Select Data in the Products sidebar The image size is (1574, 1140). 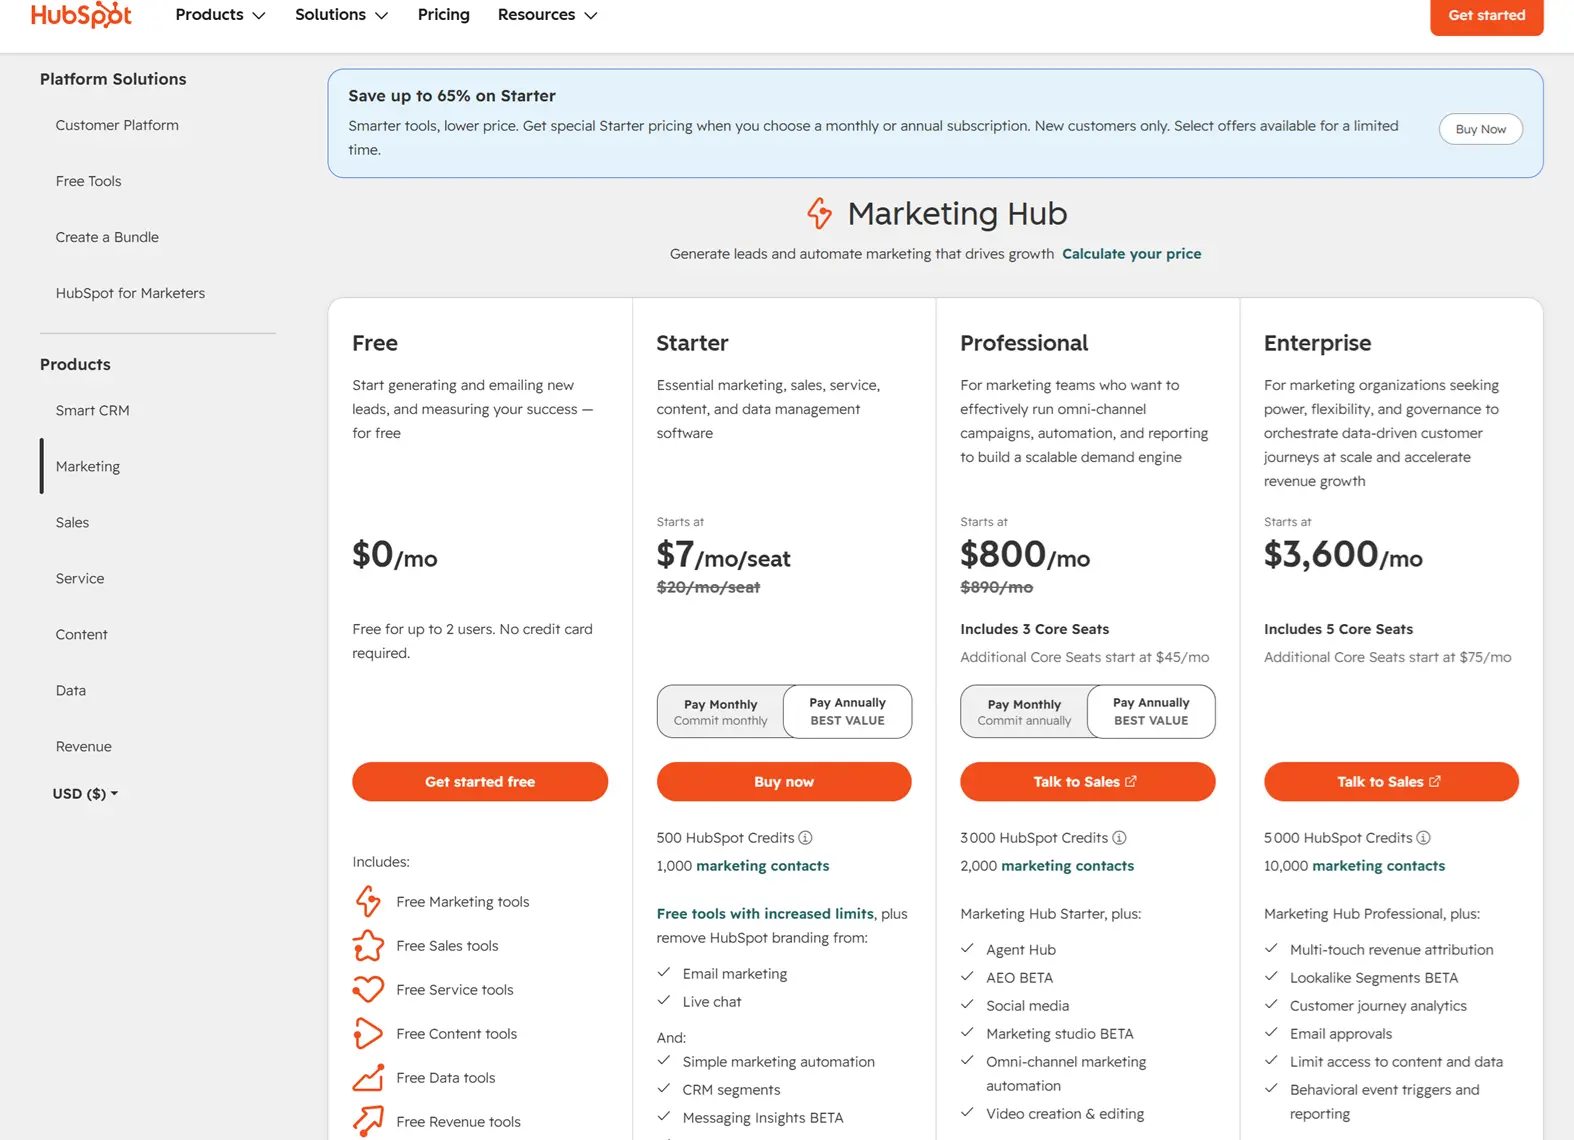click(x=71, y=690)
